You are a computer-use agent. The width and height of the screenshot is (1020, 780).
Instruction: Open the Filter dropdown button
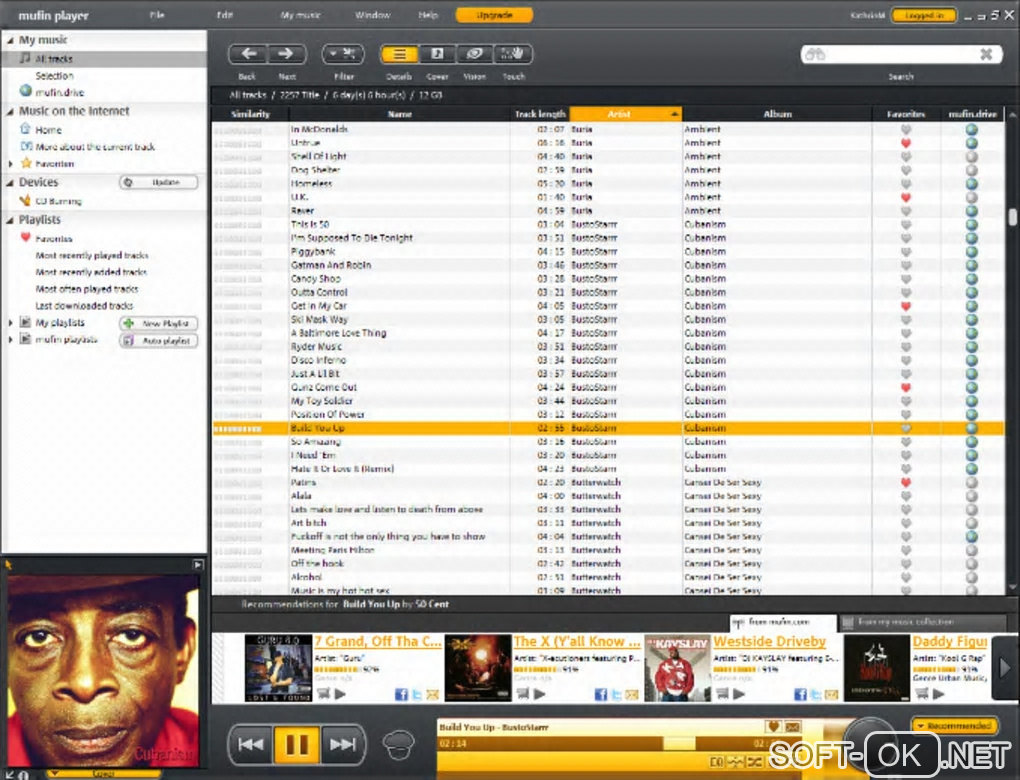click(x=343, y=54)
